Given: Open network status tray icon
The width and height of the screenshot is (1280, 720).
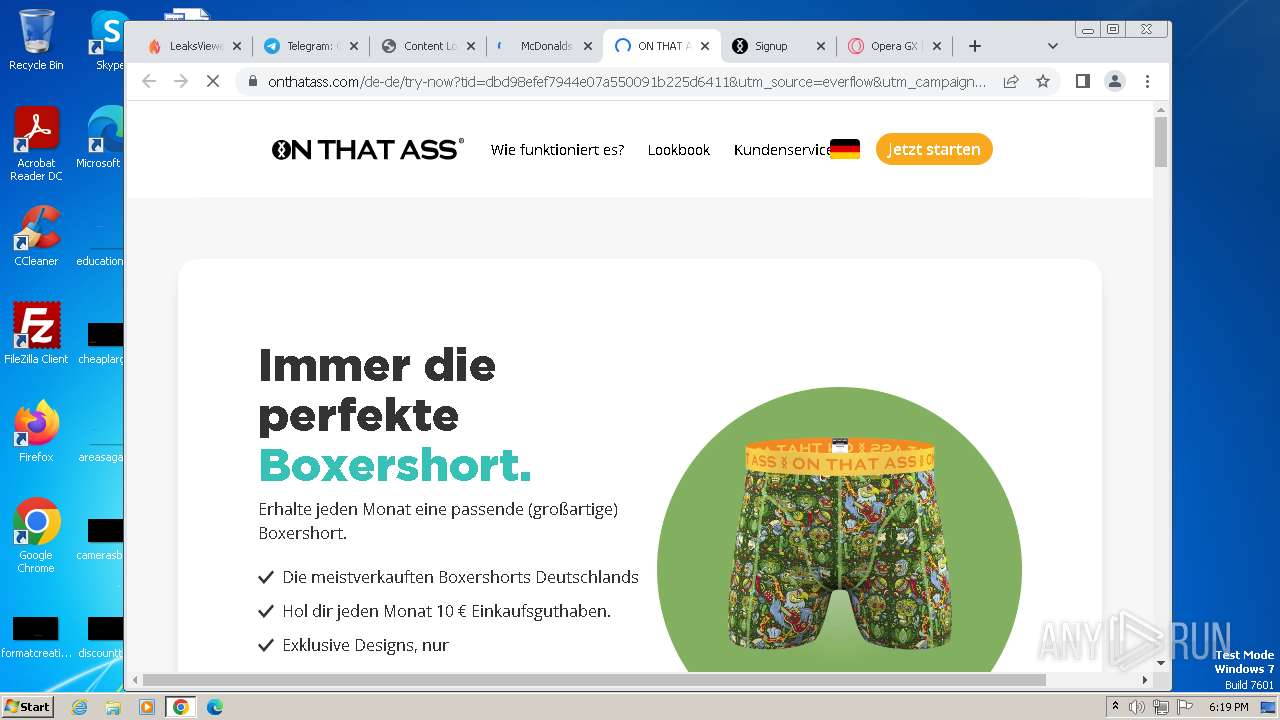Looking at the screenshot, I should (x=1160, y=707).
